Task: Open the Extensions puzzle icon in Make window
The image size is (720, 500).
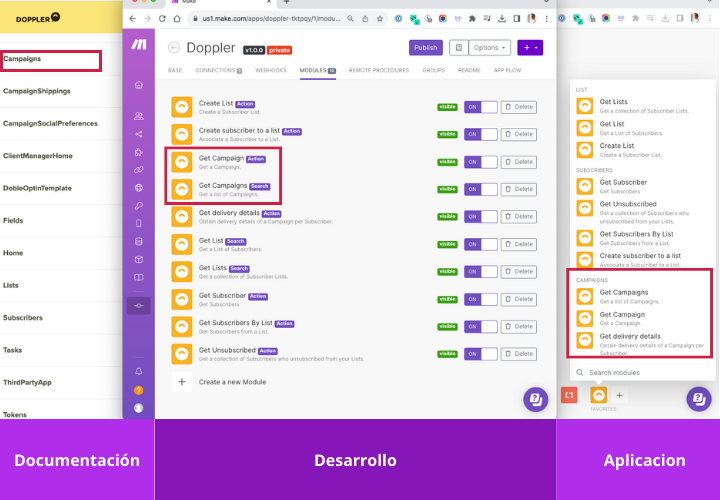Action: point(472,19)
